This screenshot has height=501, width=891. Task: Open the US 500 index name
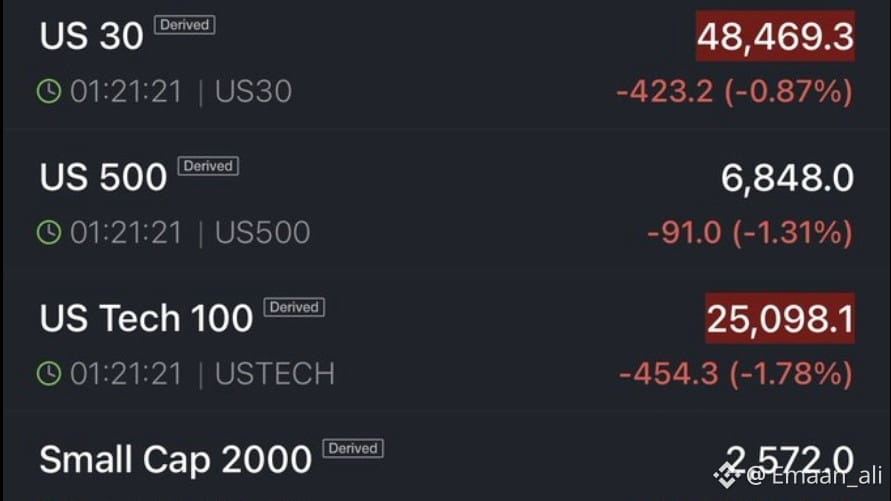103,178
